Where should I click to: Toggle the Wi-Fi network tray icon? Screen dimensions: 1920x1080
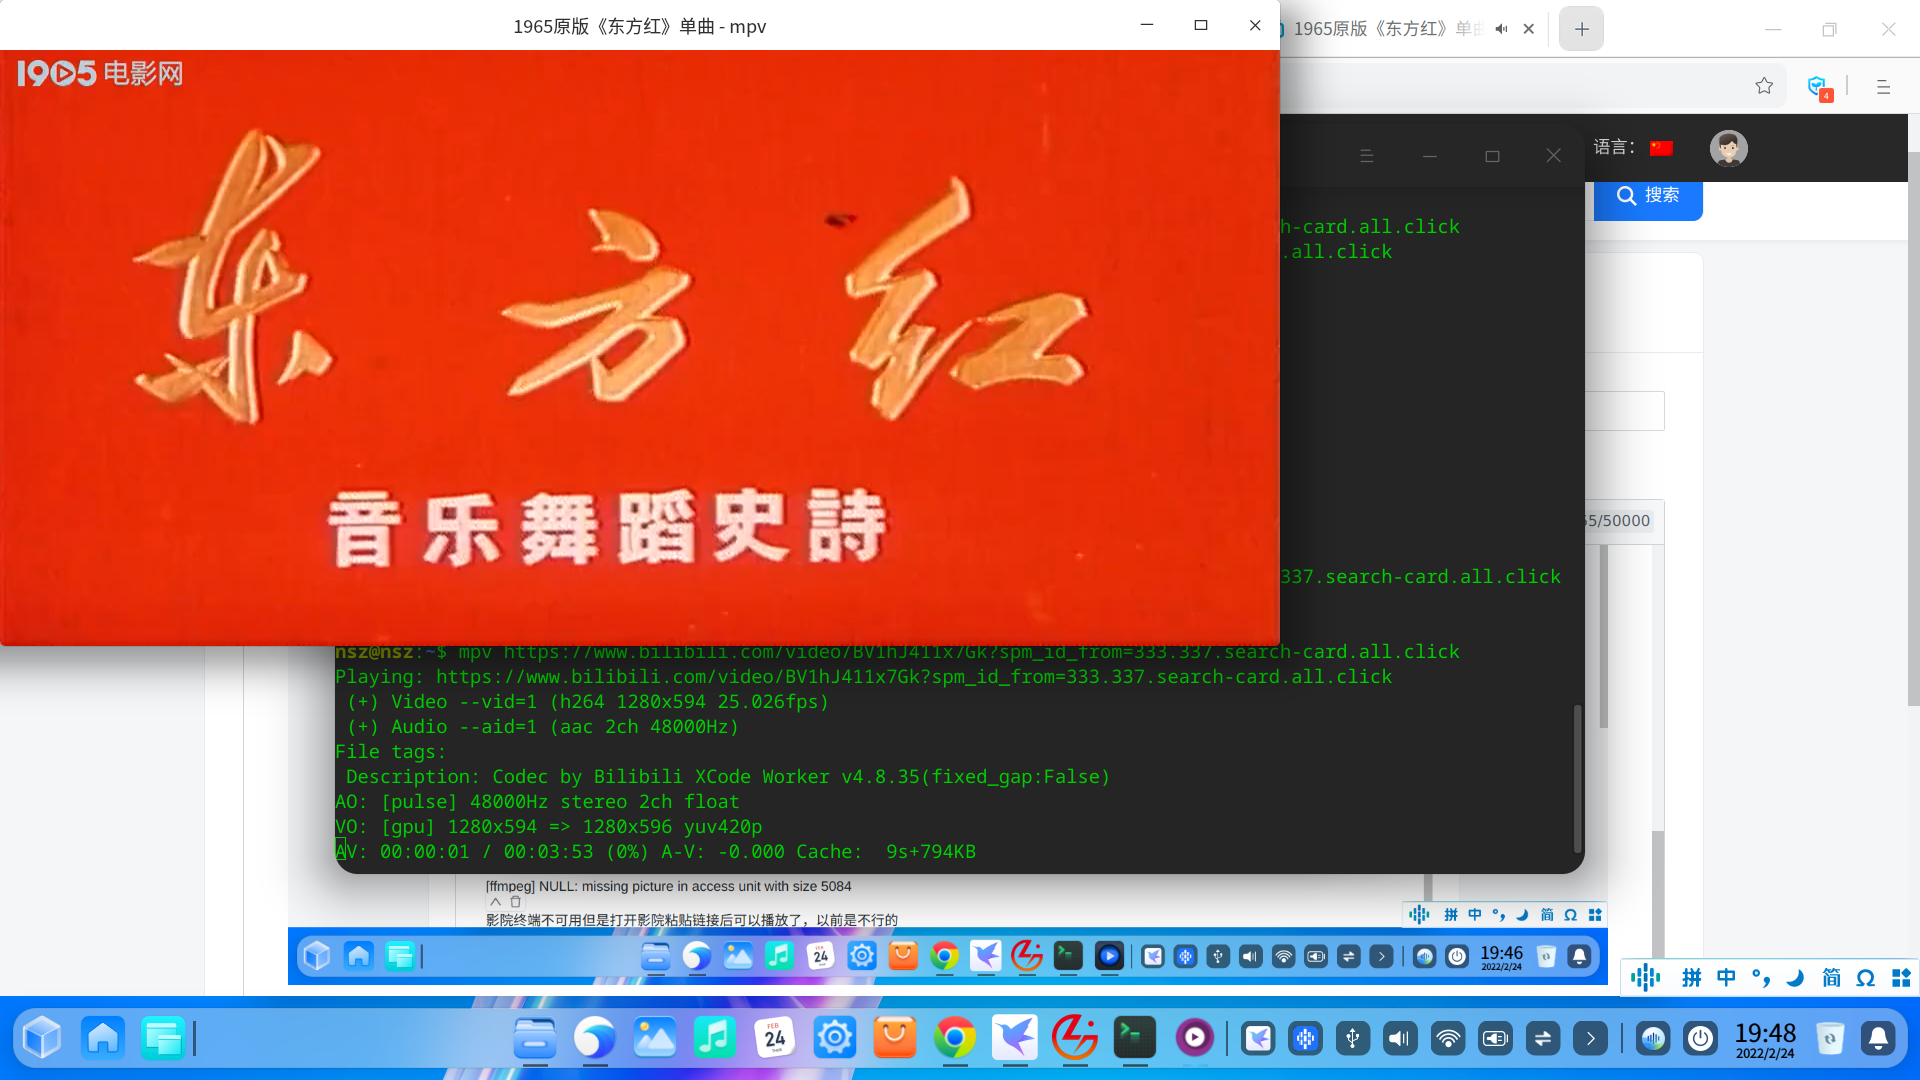click(1447, 1039)
